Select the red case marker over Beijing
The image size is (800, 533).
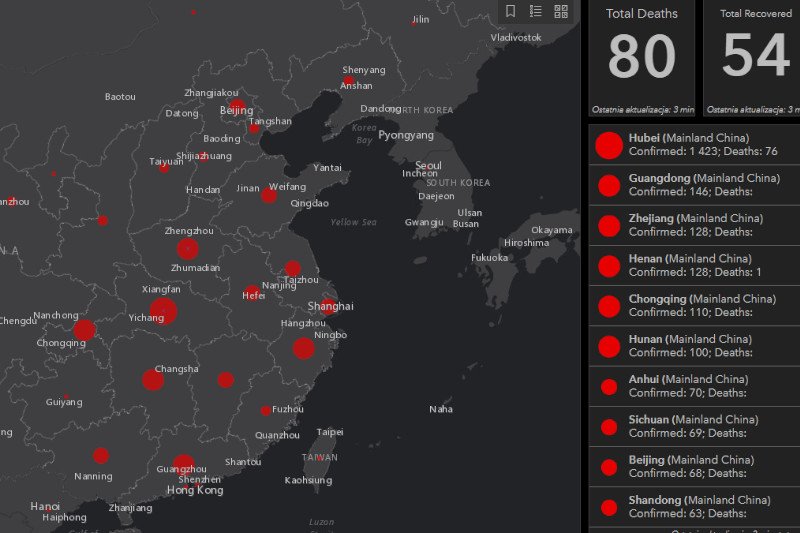pos(237,106)
